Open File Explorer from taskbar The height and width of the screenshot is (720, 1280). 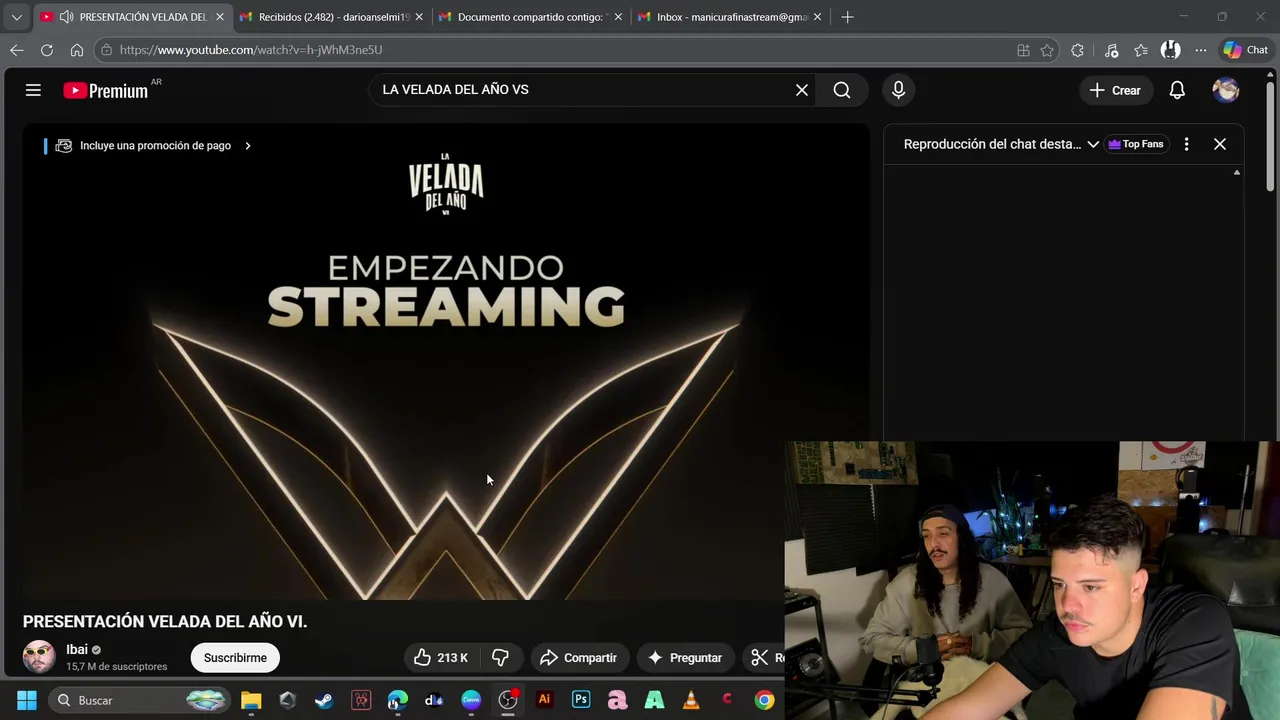tap(251, 700)
